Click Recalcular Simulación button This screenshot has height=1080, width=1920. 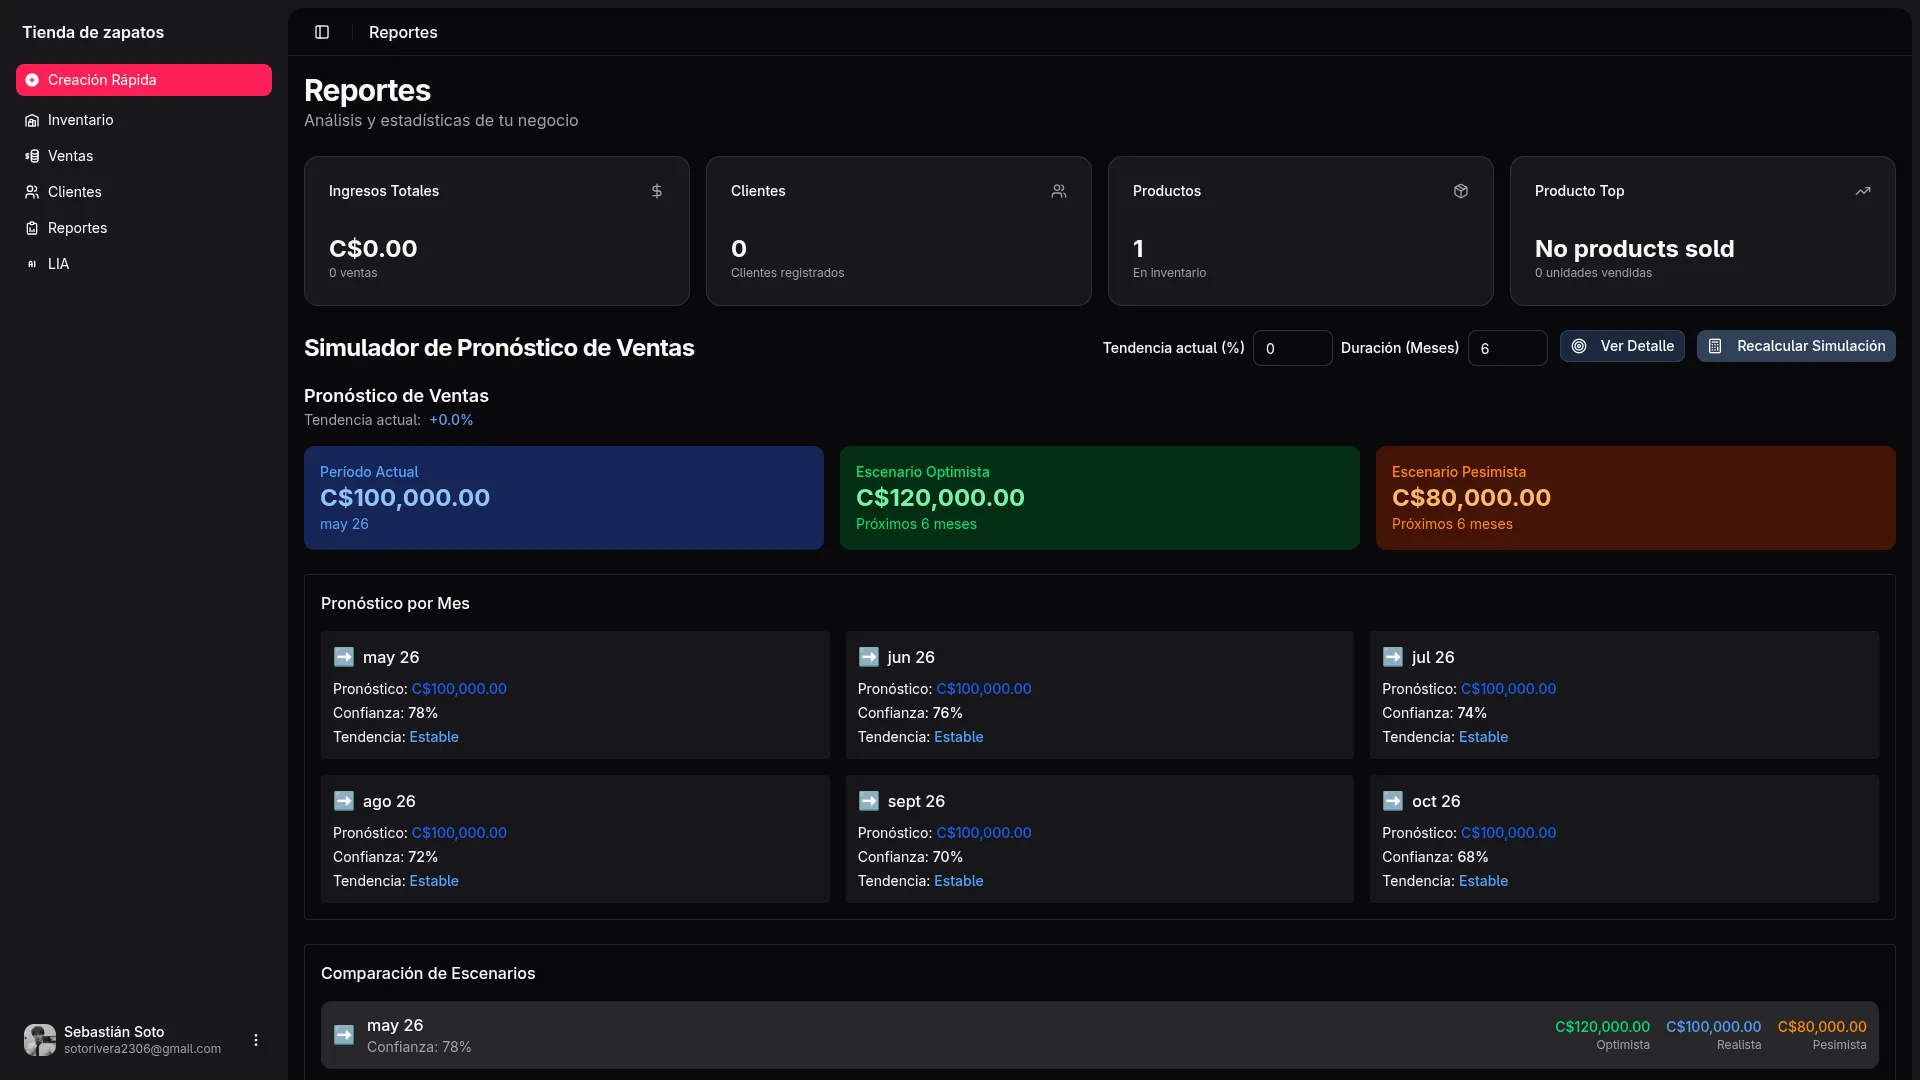coord(1796,346)
